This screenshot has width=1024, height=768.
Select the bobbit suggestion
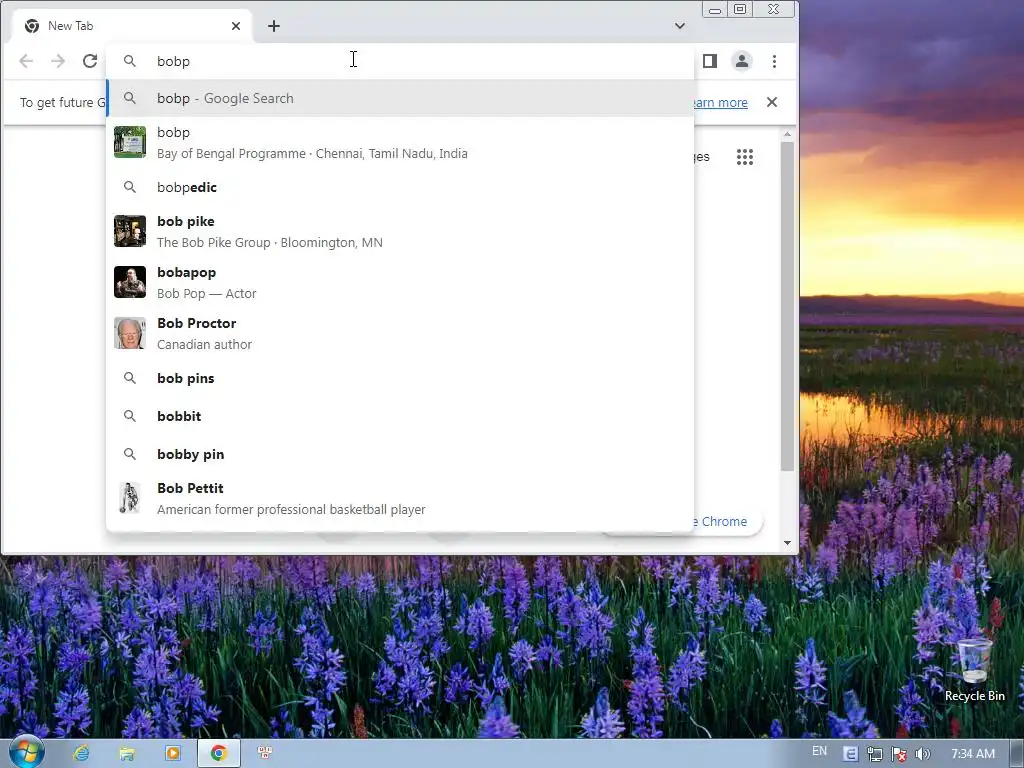[x=400, y=416]
